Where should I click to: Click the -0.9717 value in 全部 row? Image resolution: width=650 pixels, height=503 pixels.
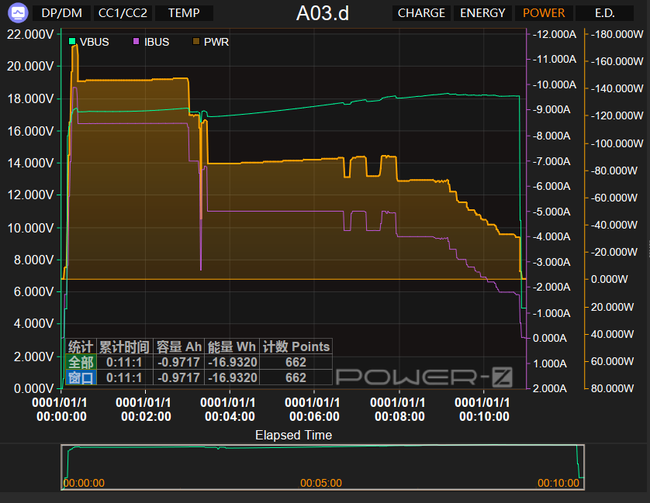179,362
